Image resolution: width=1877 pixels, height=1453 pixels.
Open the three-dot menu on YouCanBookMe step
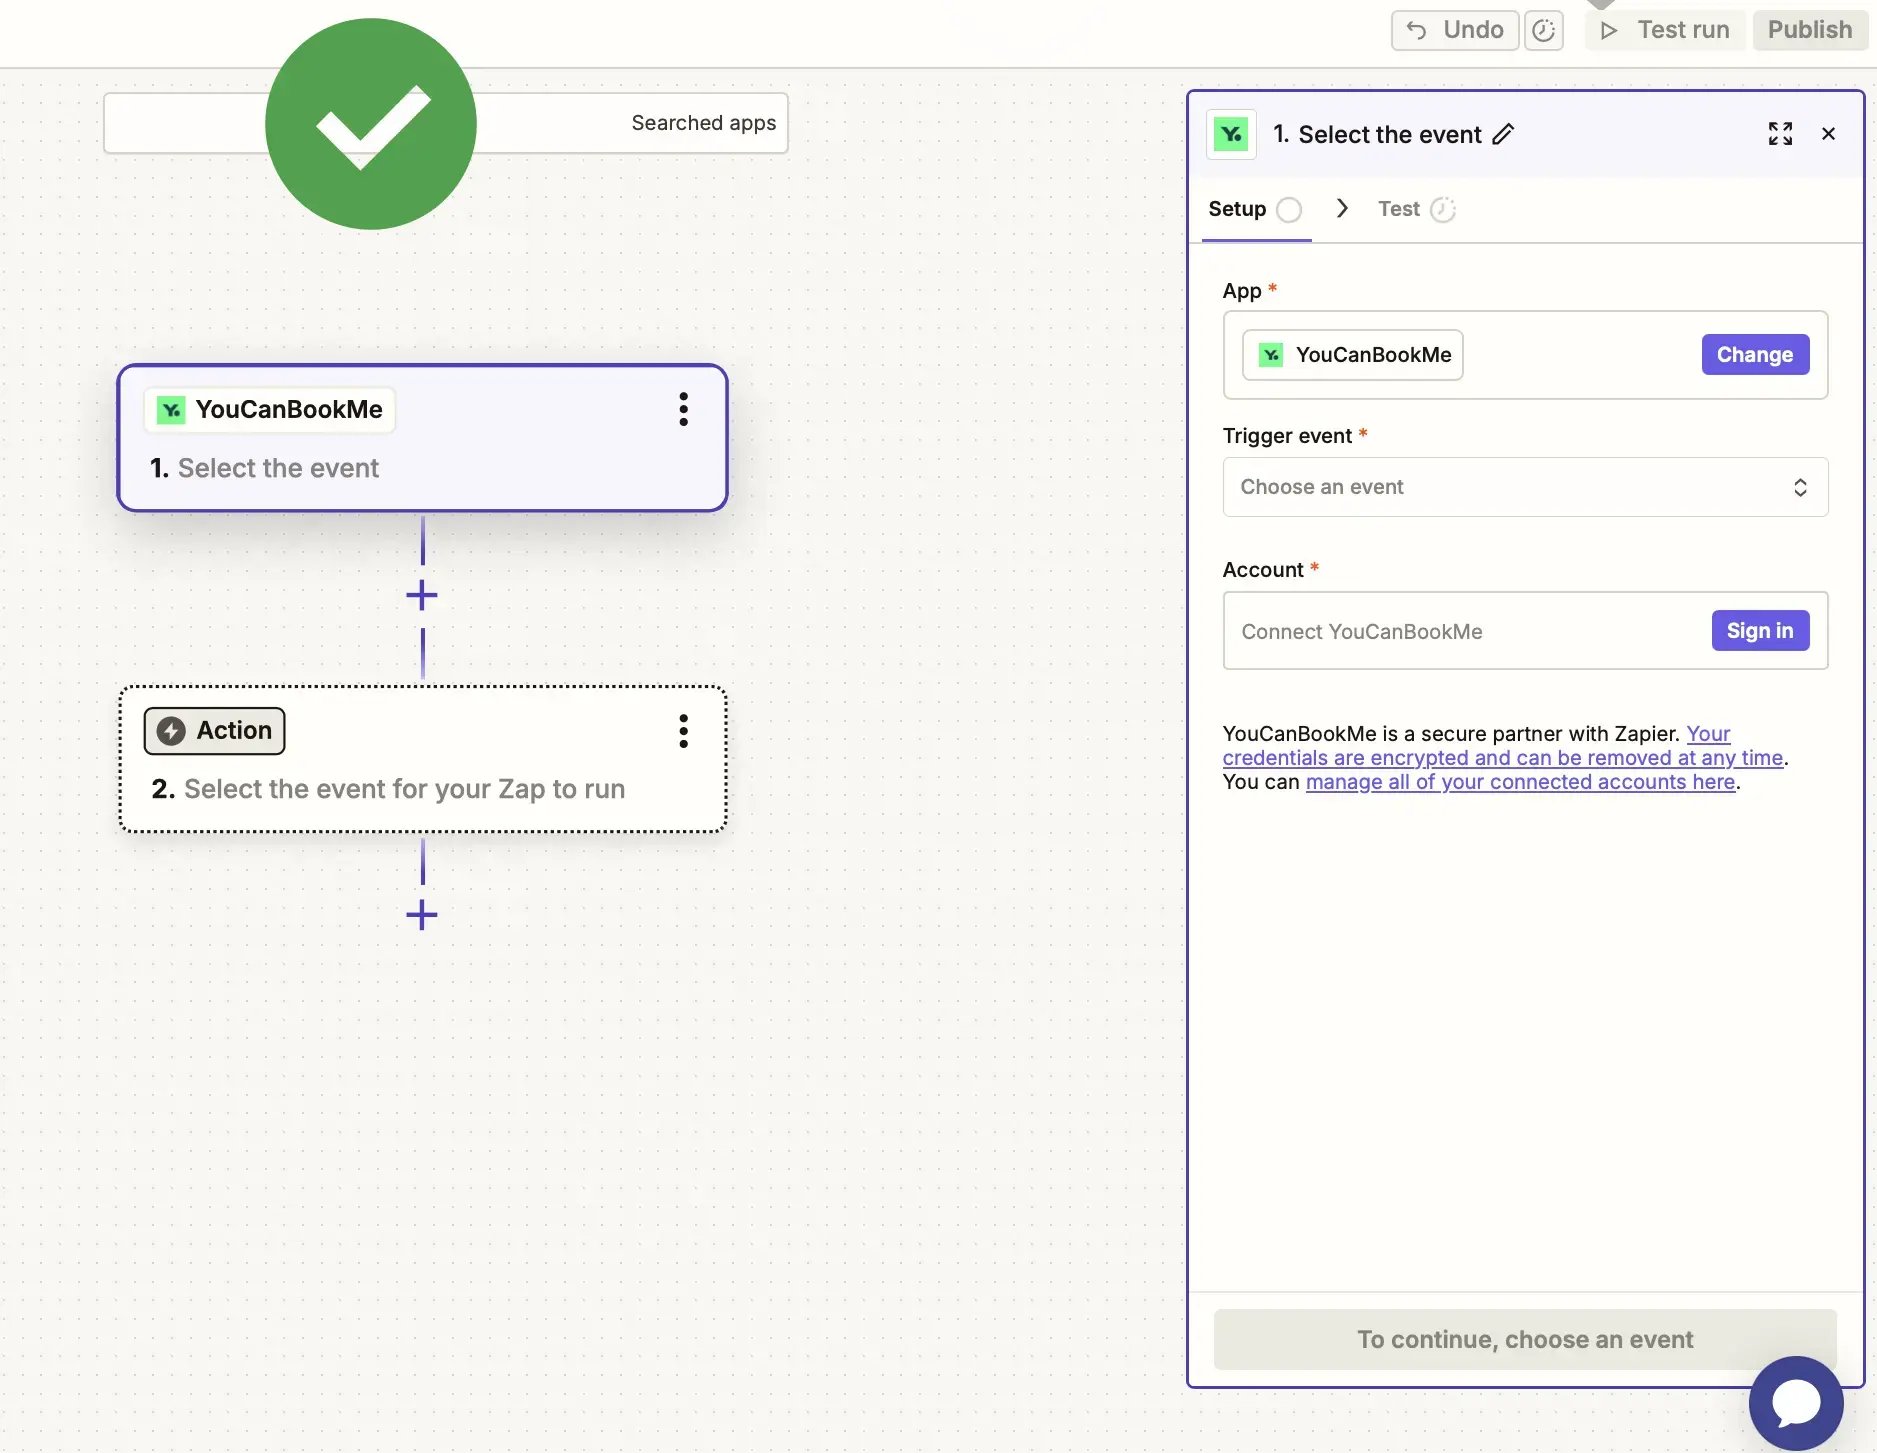pos(684,409)
